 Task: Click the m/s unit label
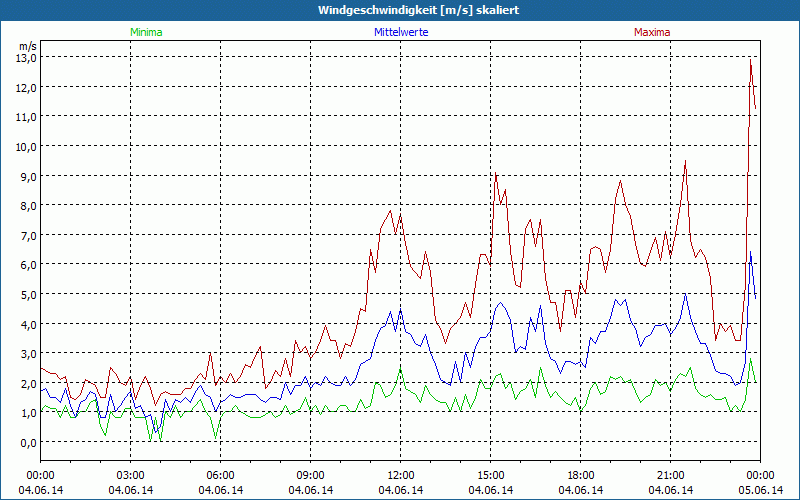(x=26, y=46)
